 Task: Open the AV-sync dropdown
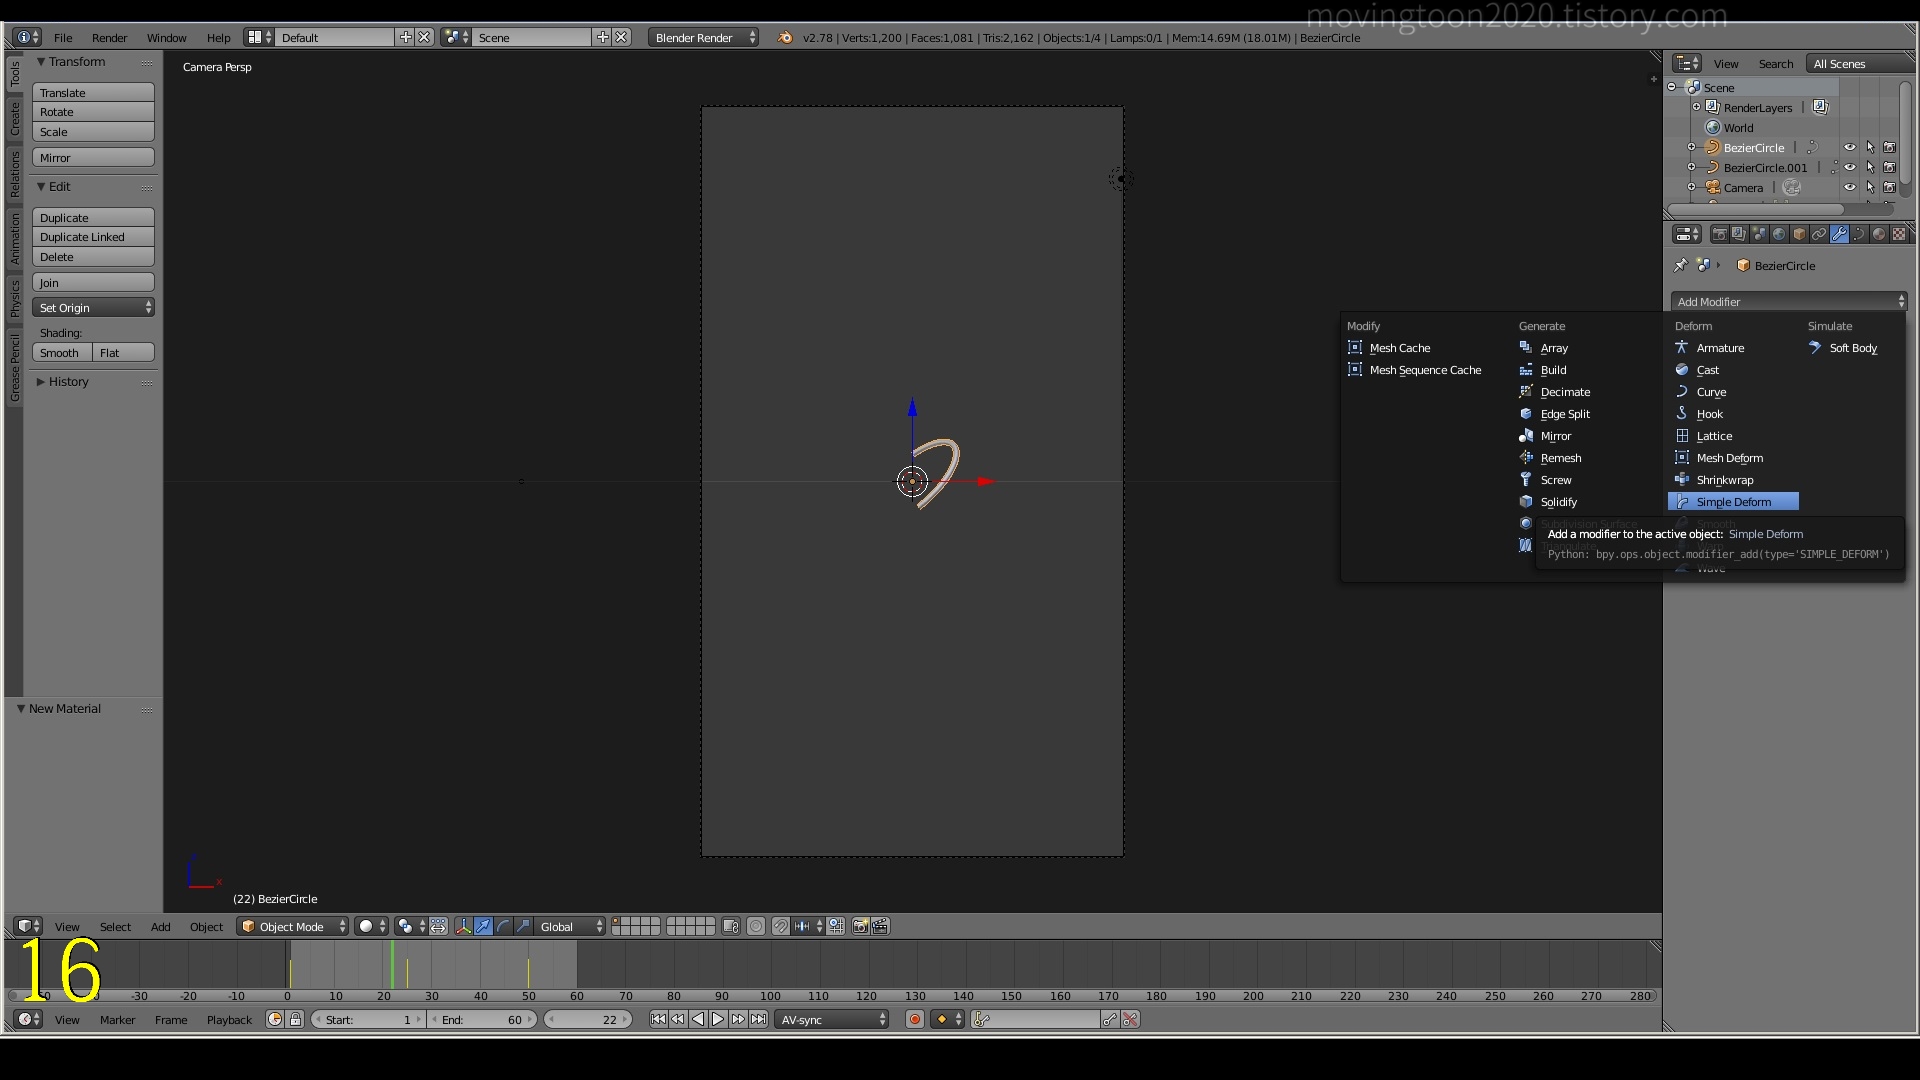coord(832,1019)
